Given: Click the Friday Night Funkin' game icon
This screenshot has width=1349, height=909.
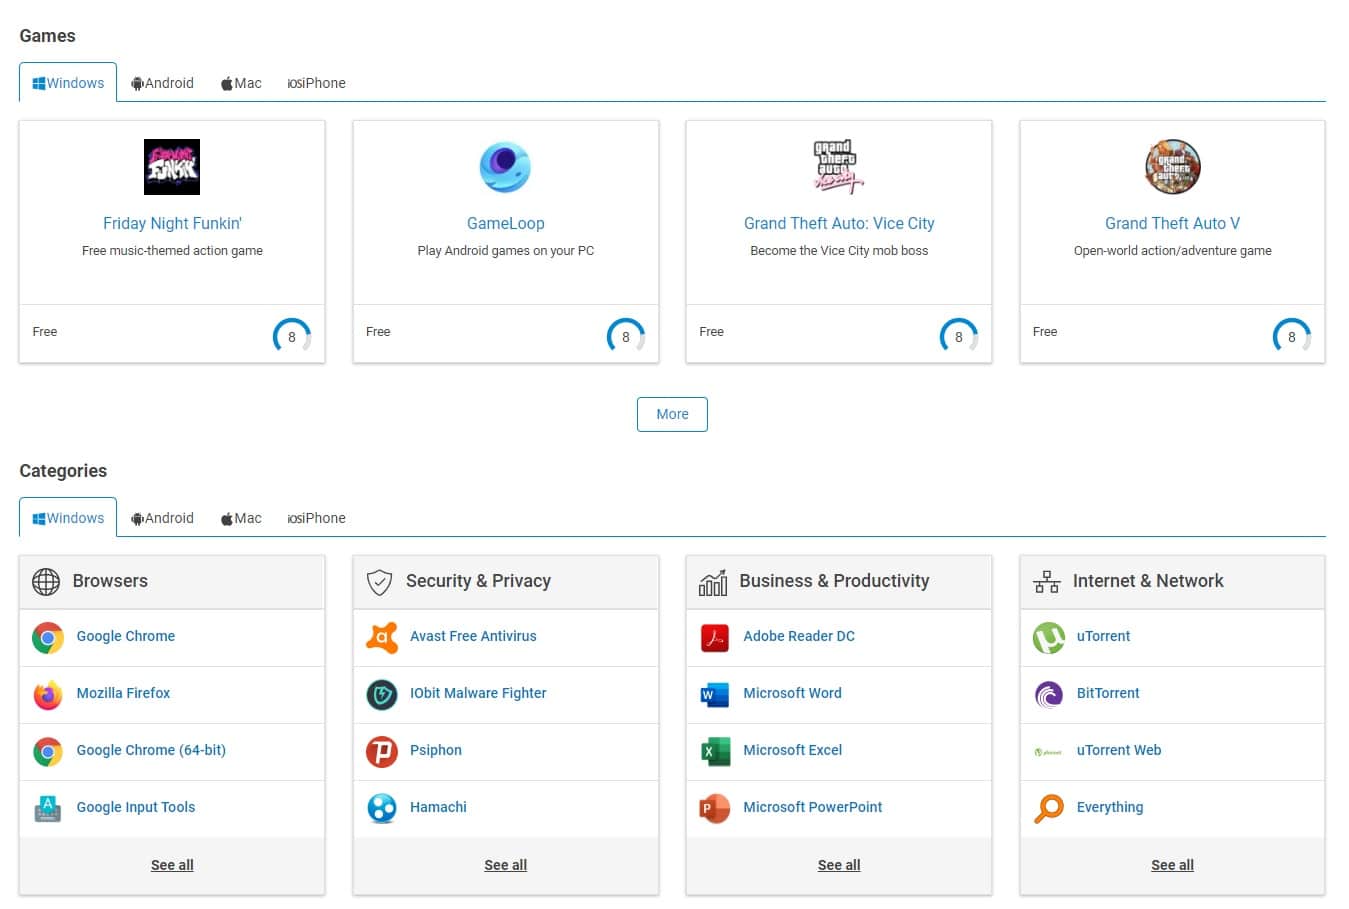Looking at the screenshot, I should [172, 167].
